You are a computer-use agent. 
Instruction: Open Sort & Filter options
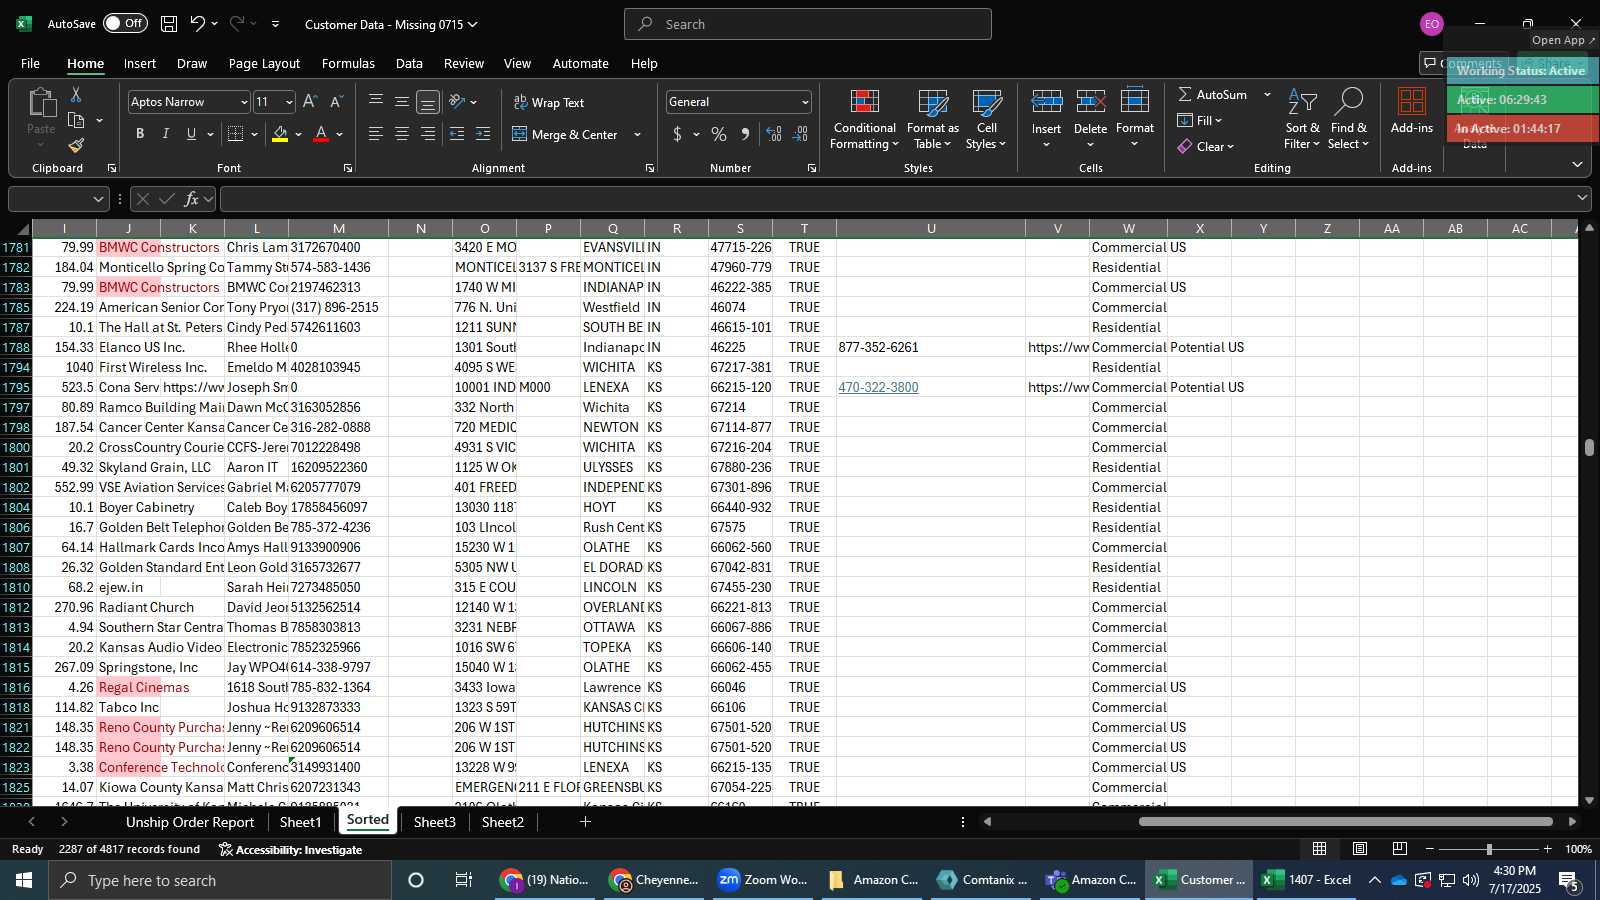tap(1302, 120)
